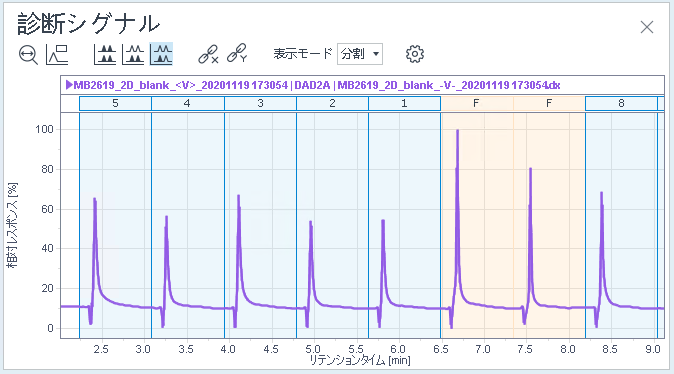Click the 6.5 tick on the x-axis

coord(441,349)
